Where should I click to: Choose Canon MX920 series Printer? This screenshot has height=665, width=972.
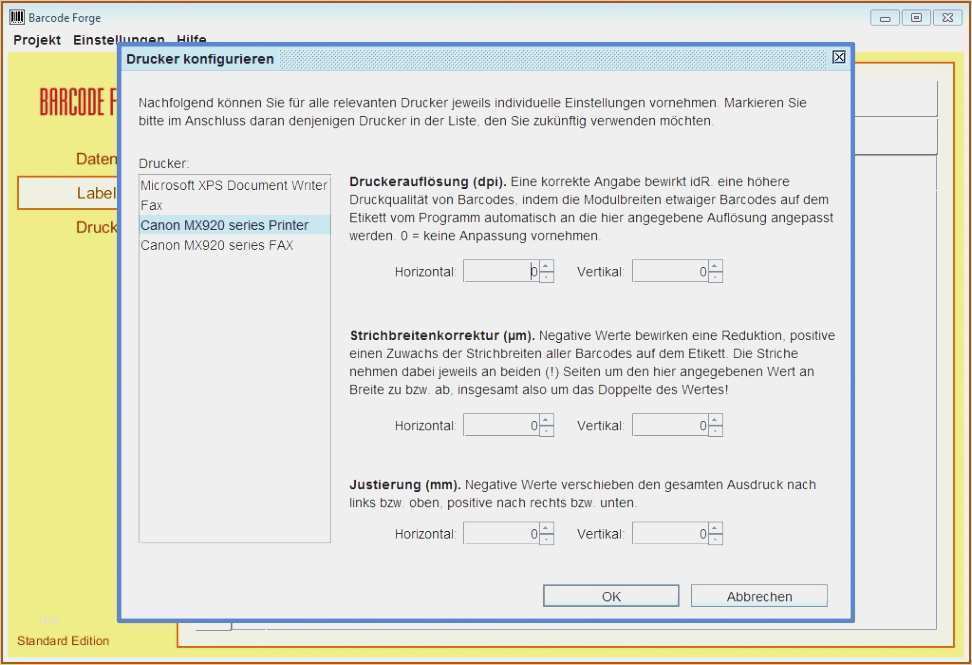point(234,225)
